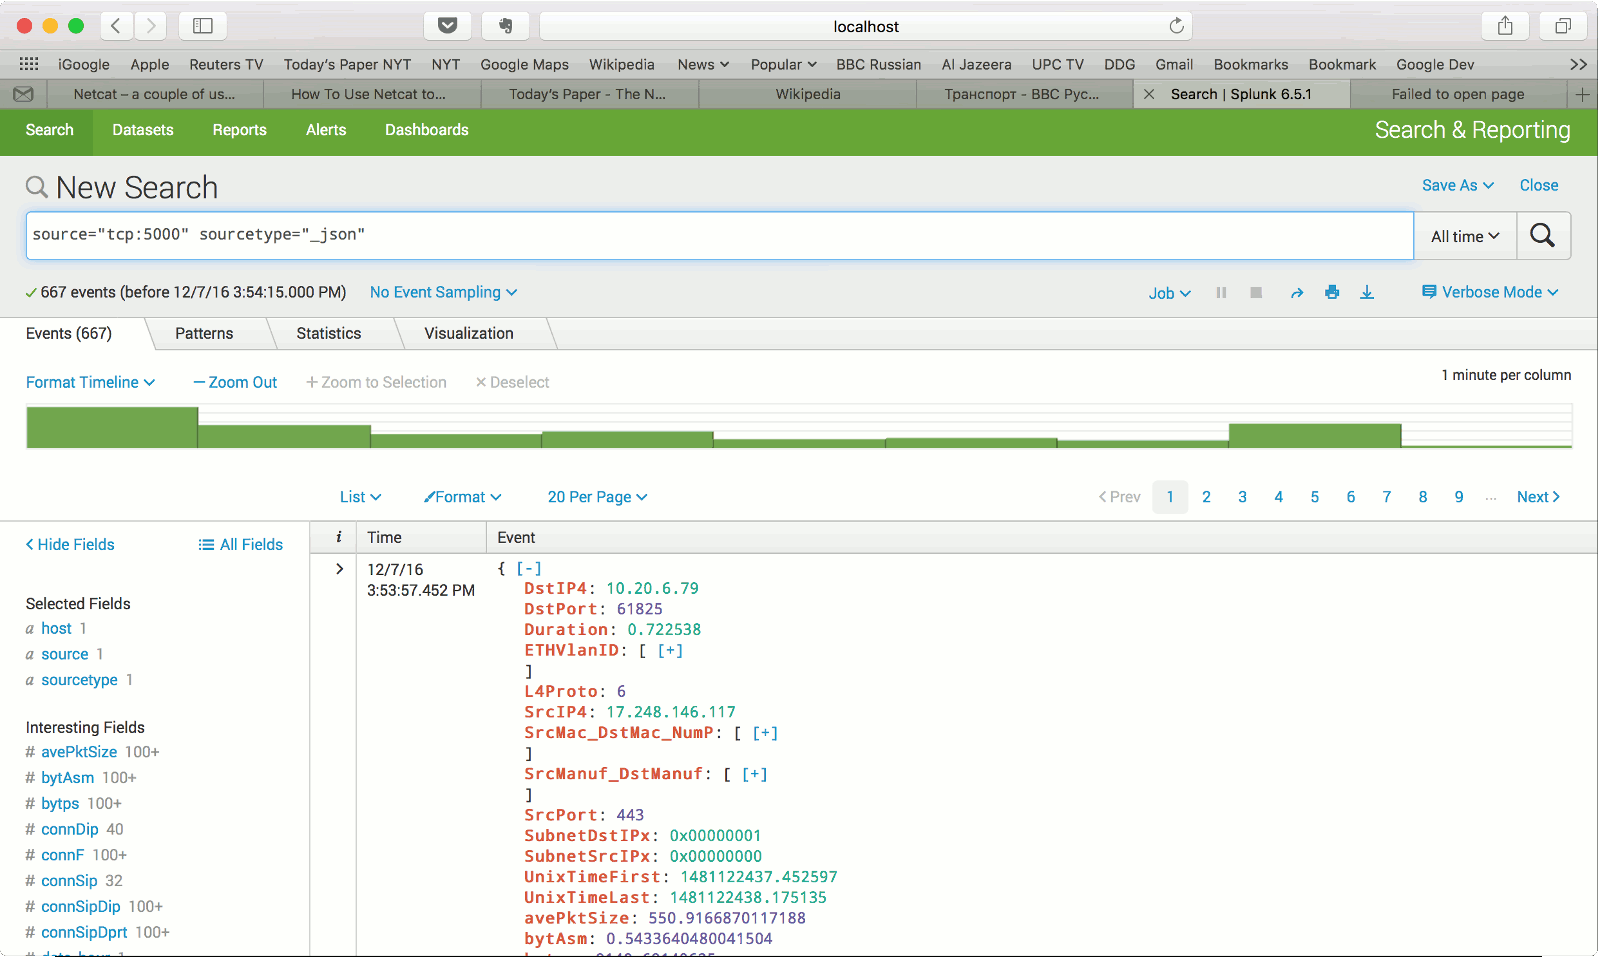This screenshot has height=957, width=1600.
Task: Open All Fields dialog
Action: pos(241,544)
